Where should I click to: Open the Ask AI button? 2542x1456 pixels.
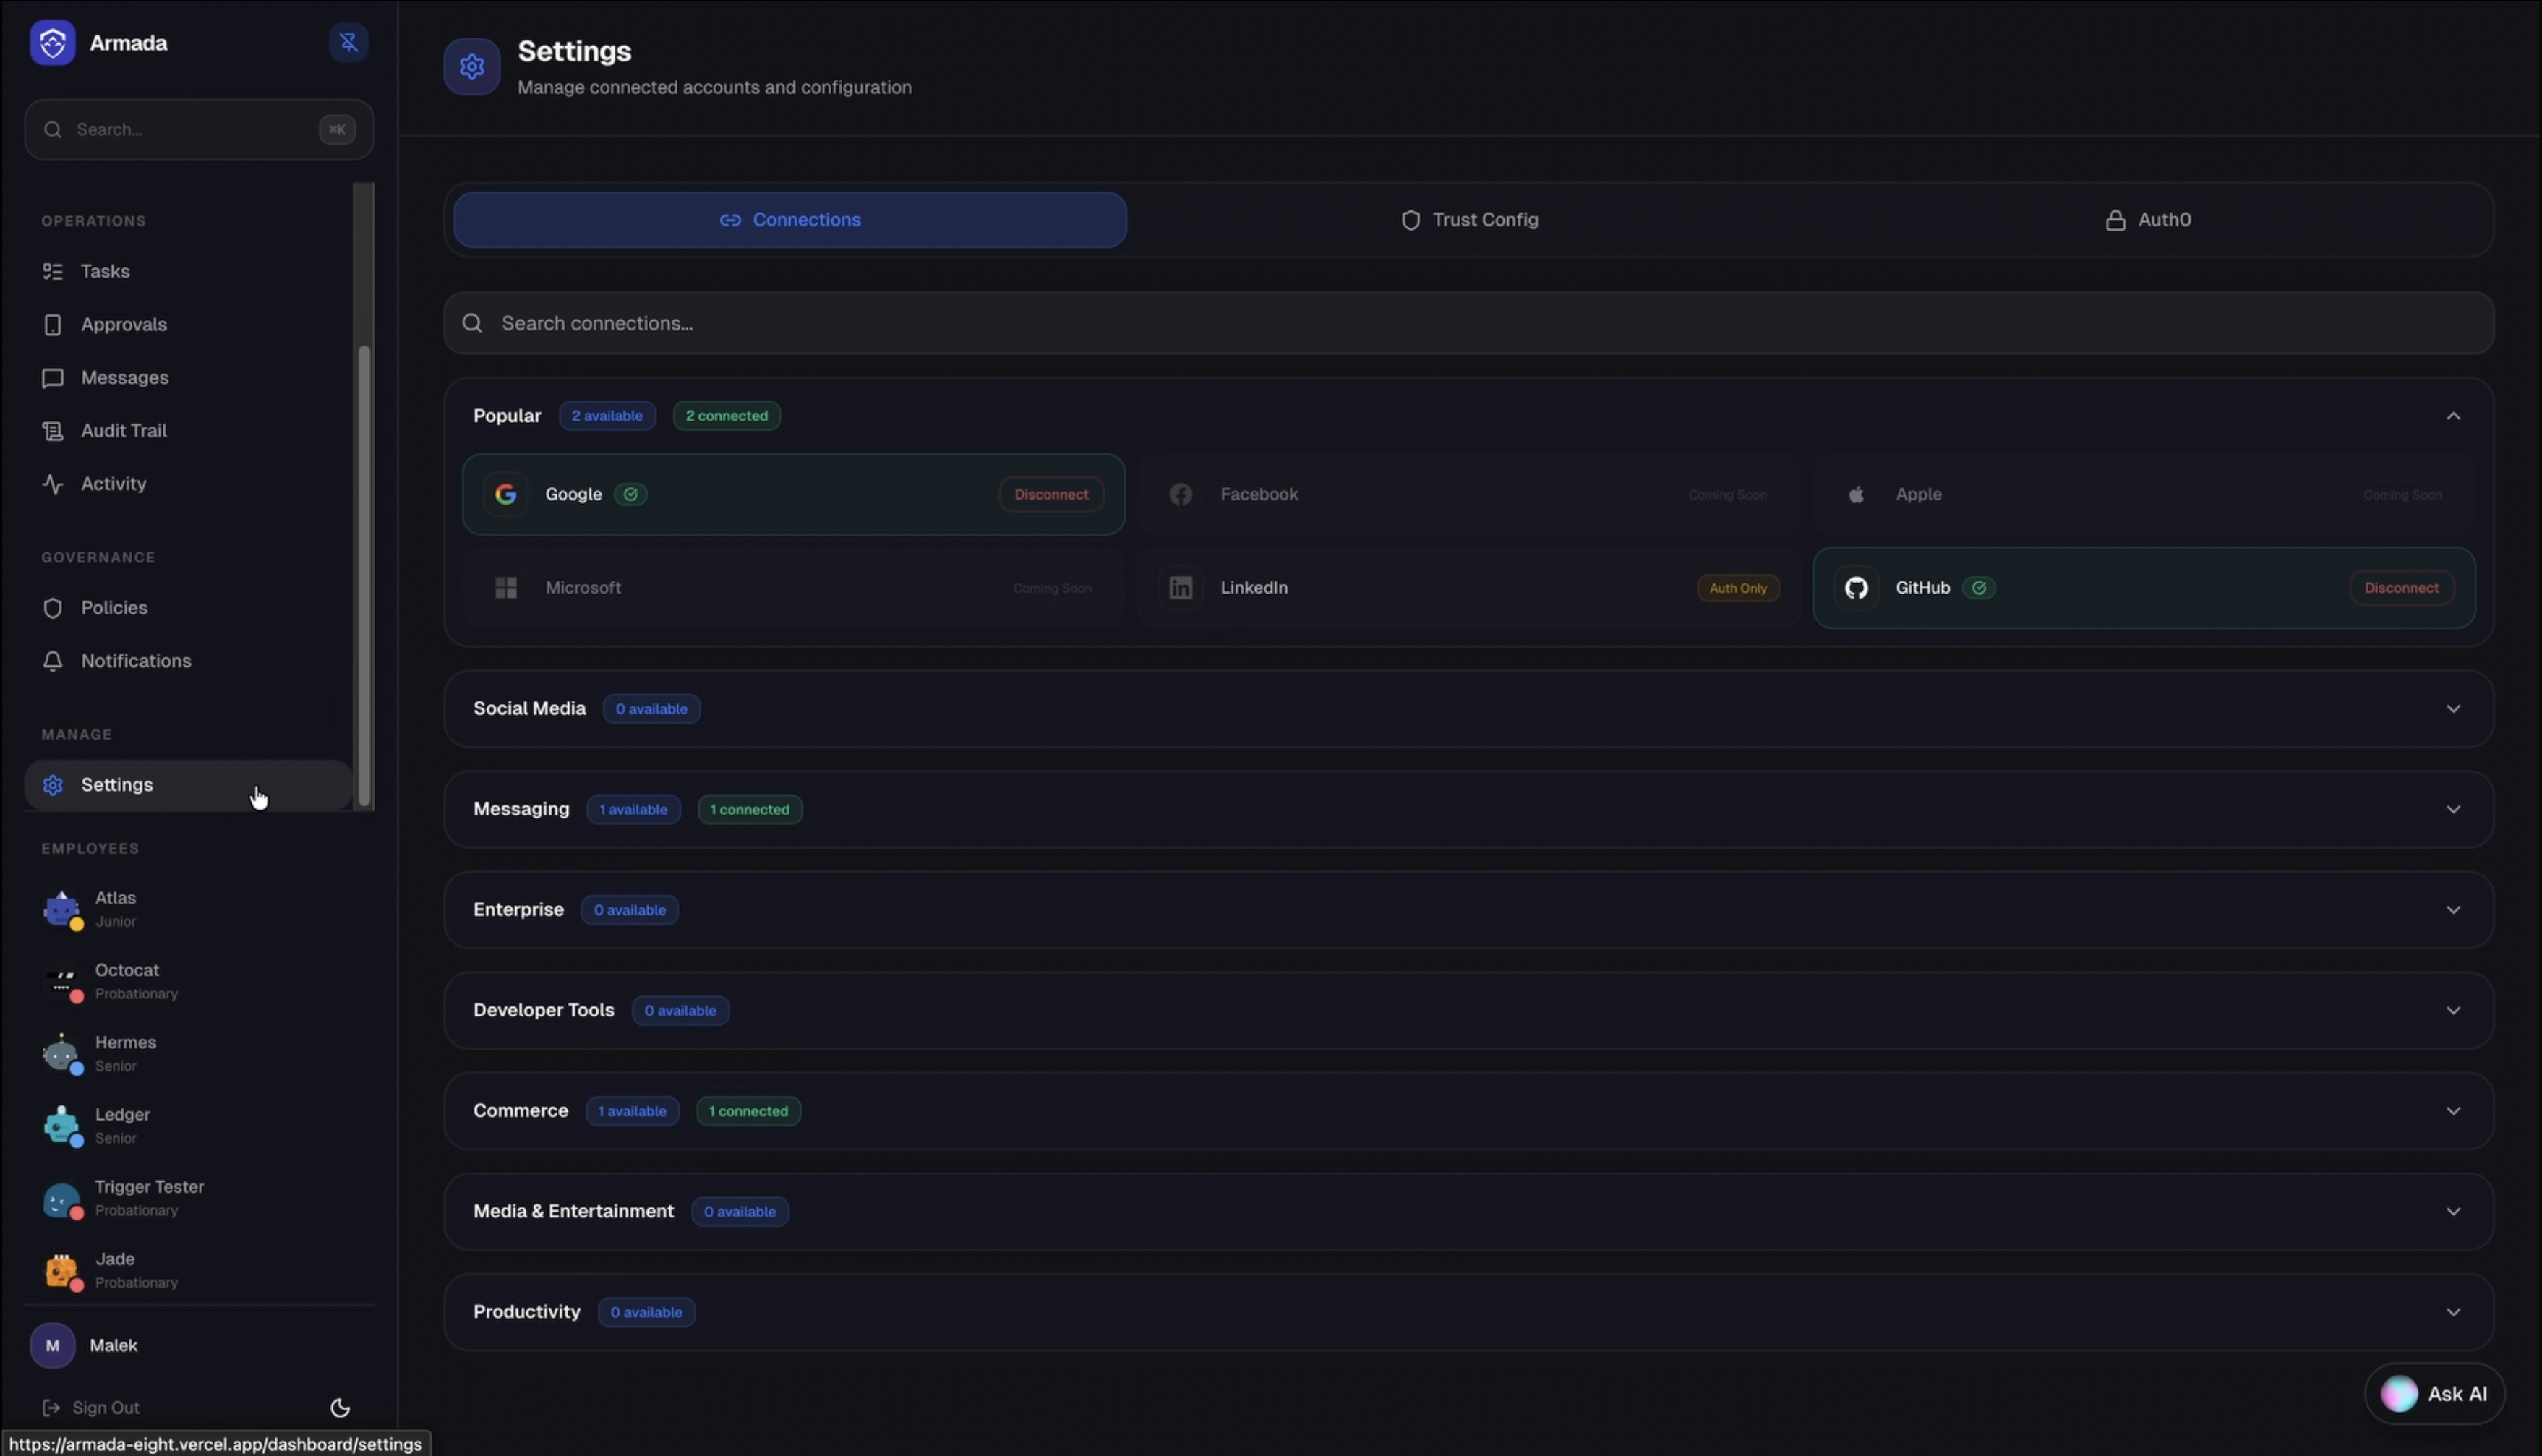2434,1394
